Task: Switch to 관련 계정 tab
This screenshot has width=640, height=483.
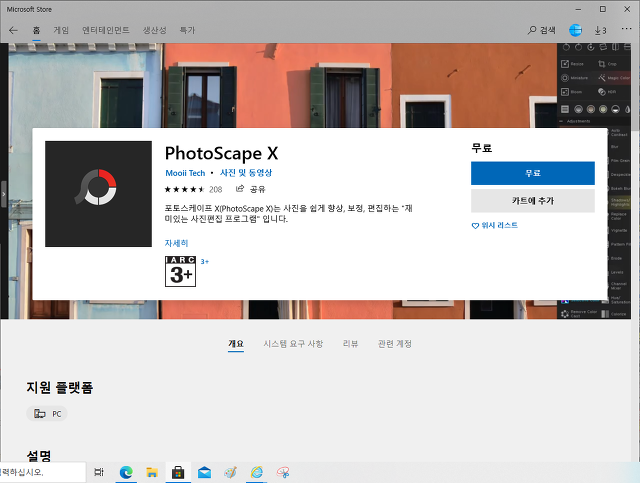Action: (x=395, y=344)
